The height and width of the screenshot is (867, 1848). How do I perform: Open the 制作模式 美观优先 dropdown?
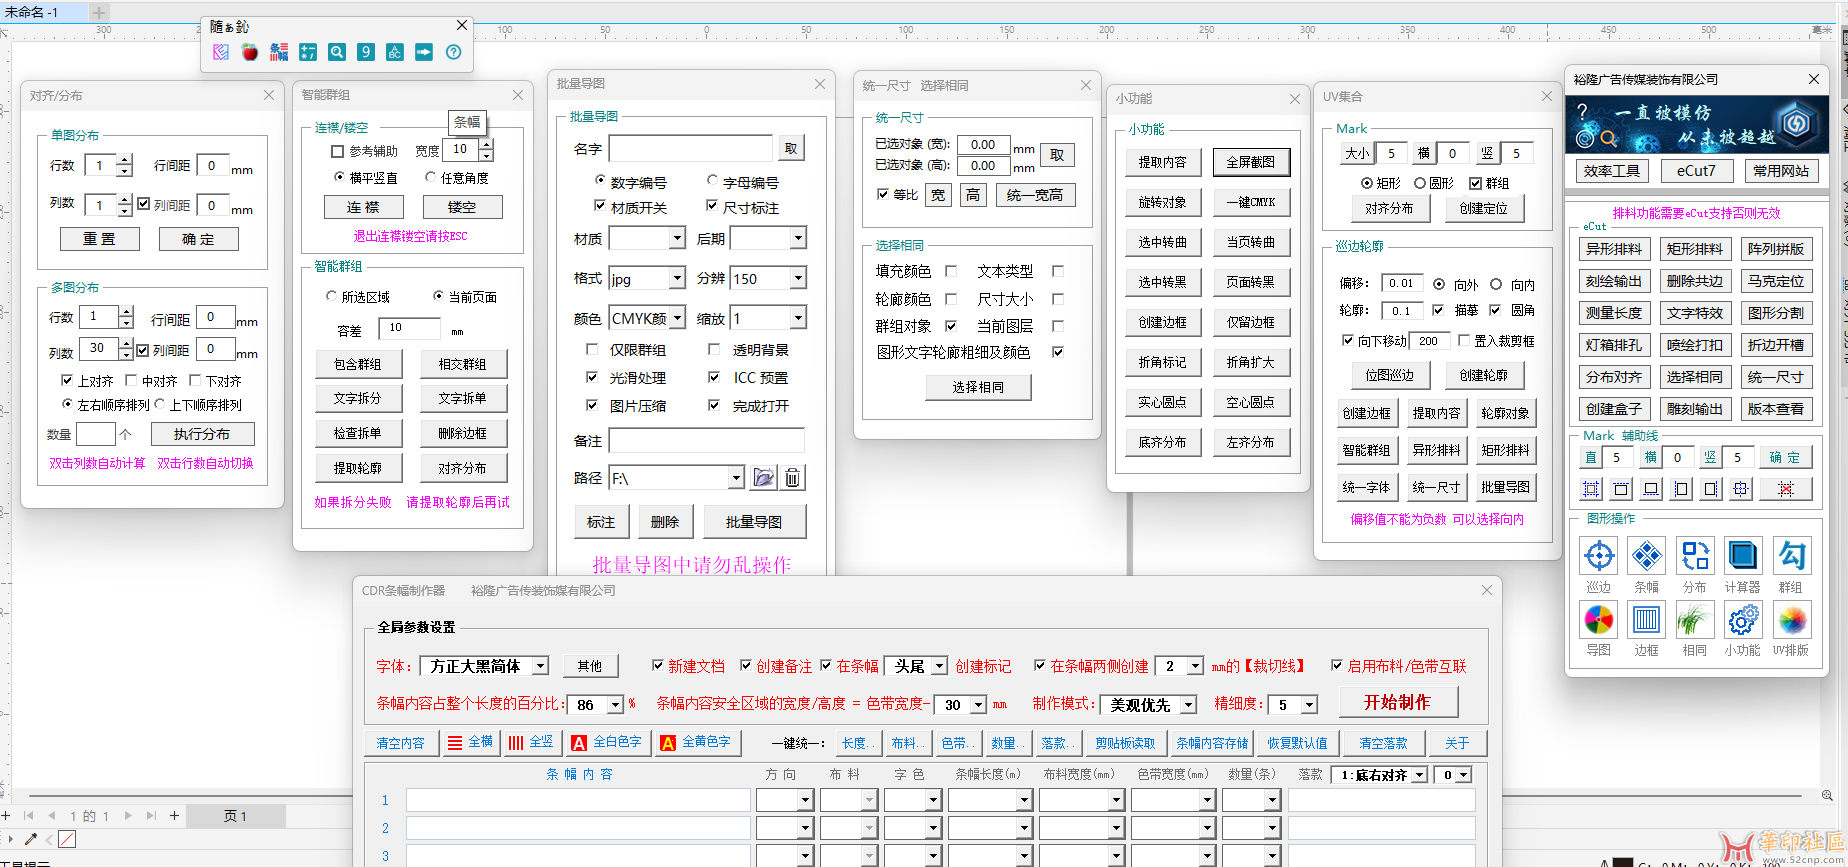tap(1188, 705)
